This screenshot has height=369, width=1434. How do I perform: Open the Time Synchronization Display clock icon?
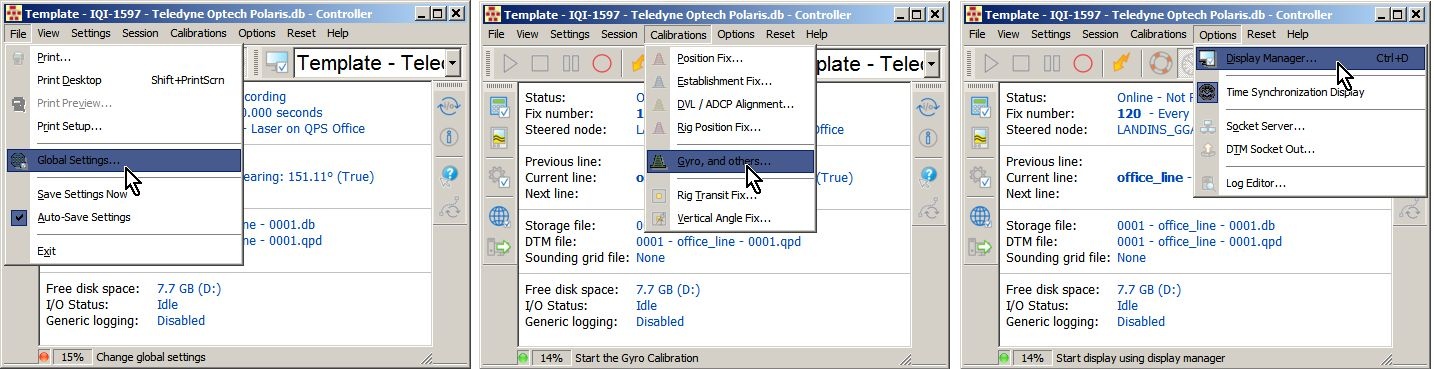1209,92
